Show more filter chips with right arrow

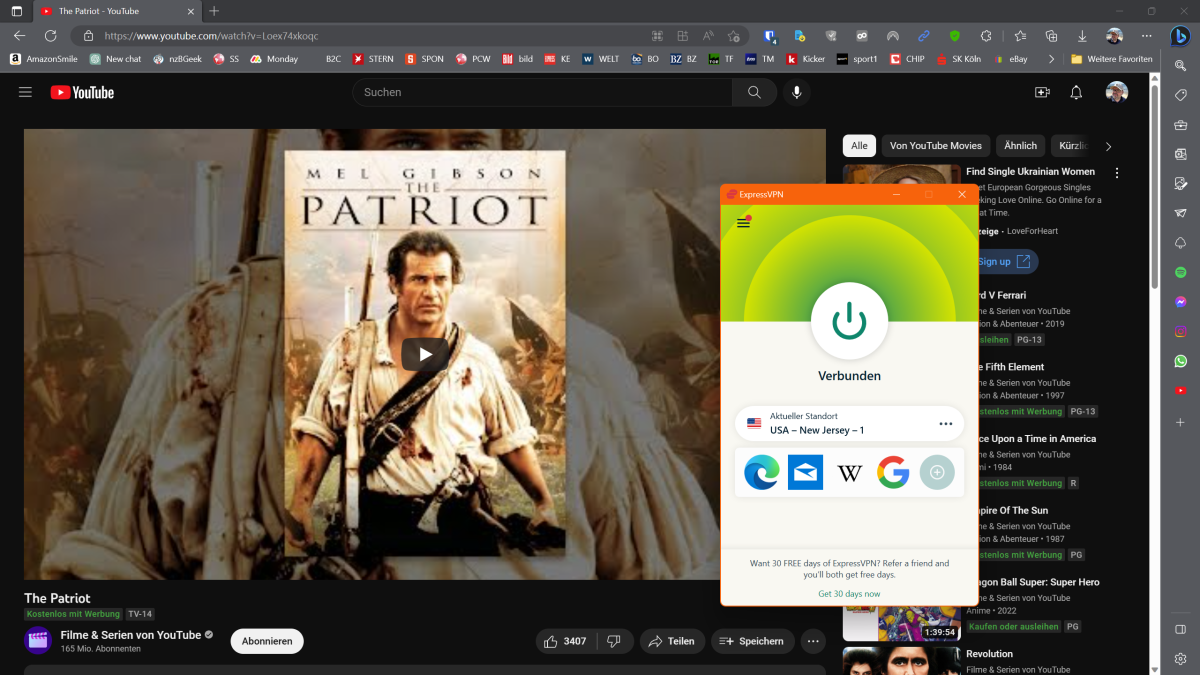point(1108,146)
